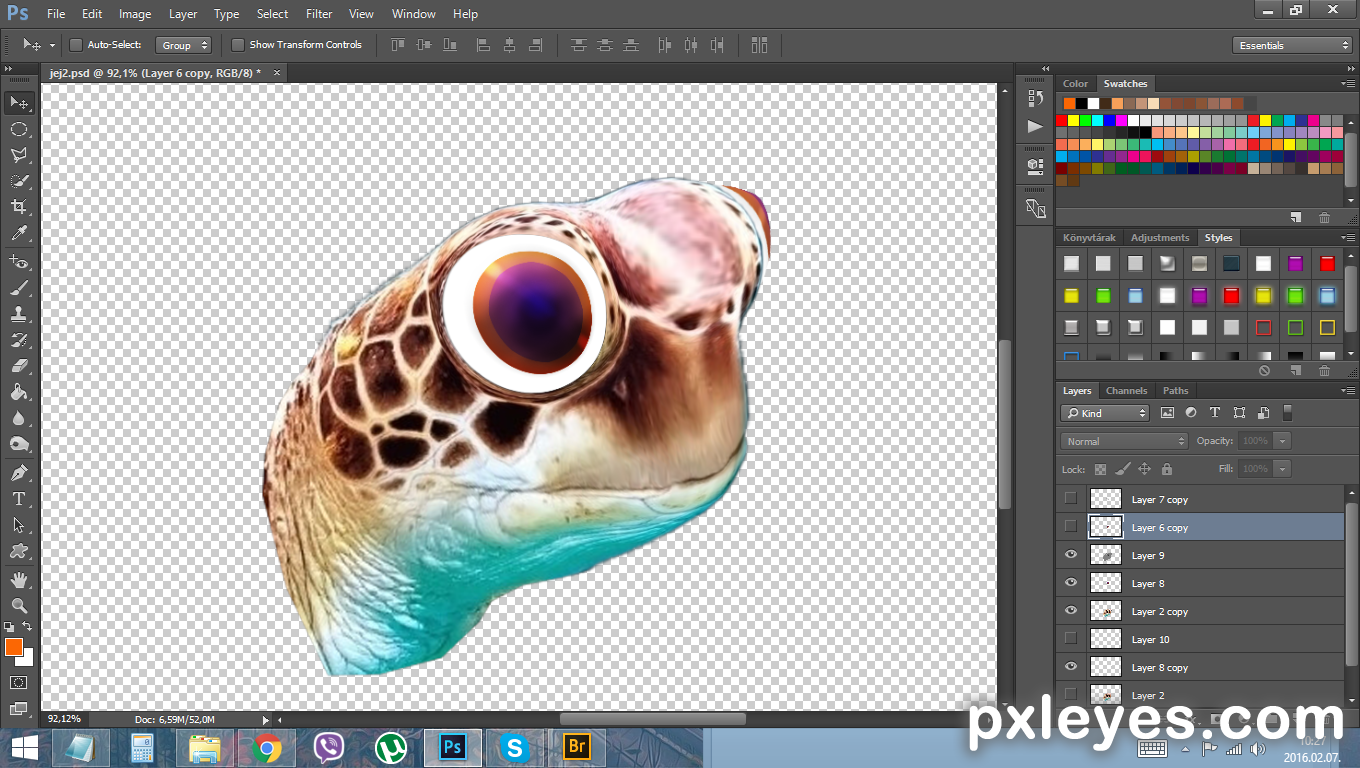Select the Custom Shape tool
Viewport: 1360px width, 768px height.
(19, 550)
